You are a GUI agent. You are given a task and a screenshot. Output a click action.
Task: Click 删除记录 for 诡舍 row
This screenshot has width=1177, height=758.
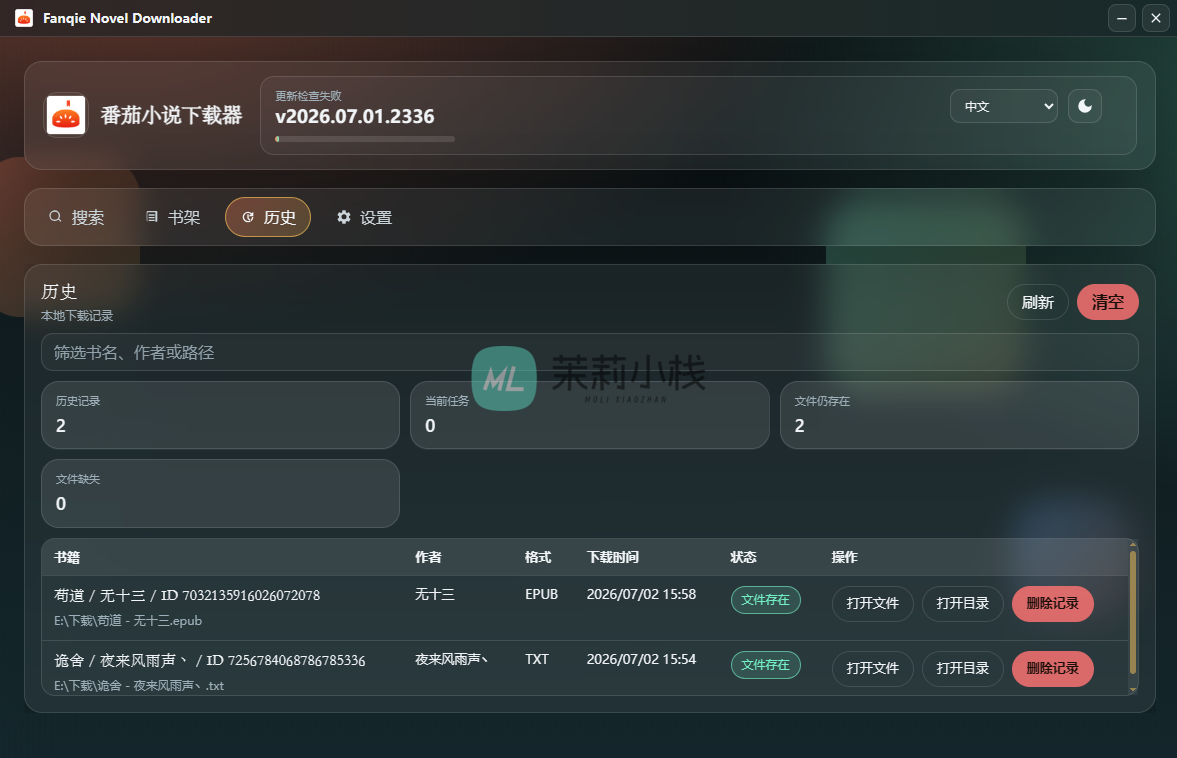(x=1052, y=668)
